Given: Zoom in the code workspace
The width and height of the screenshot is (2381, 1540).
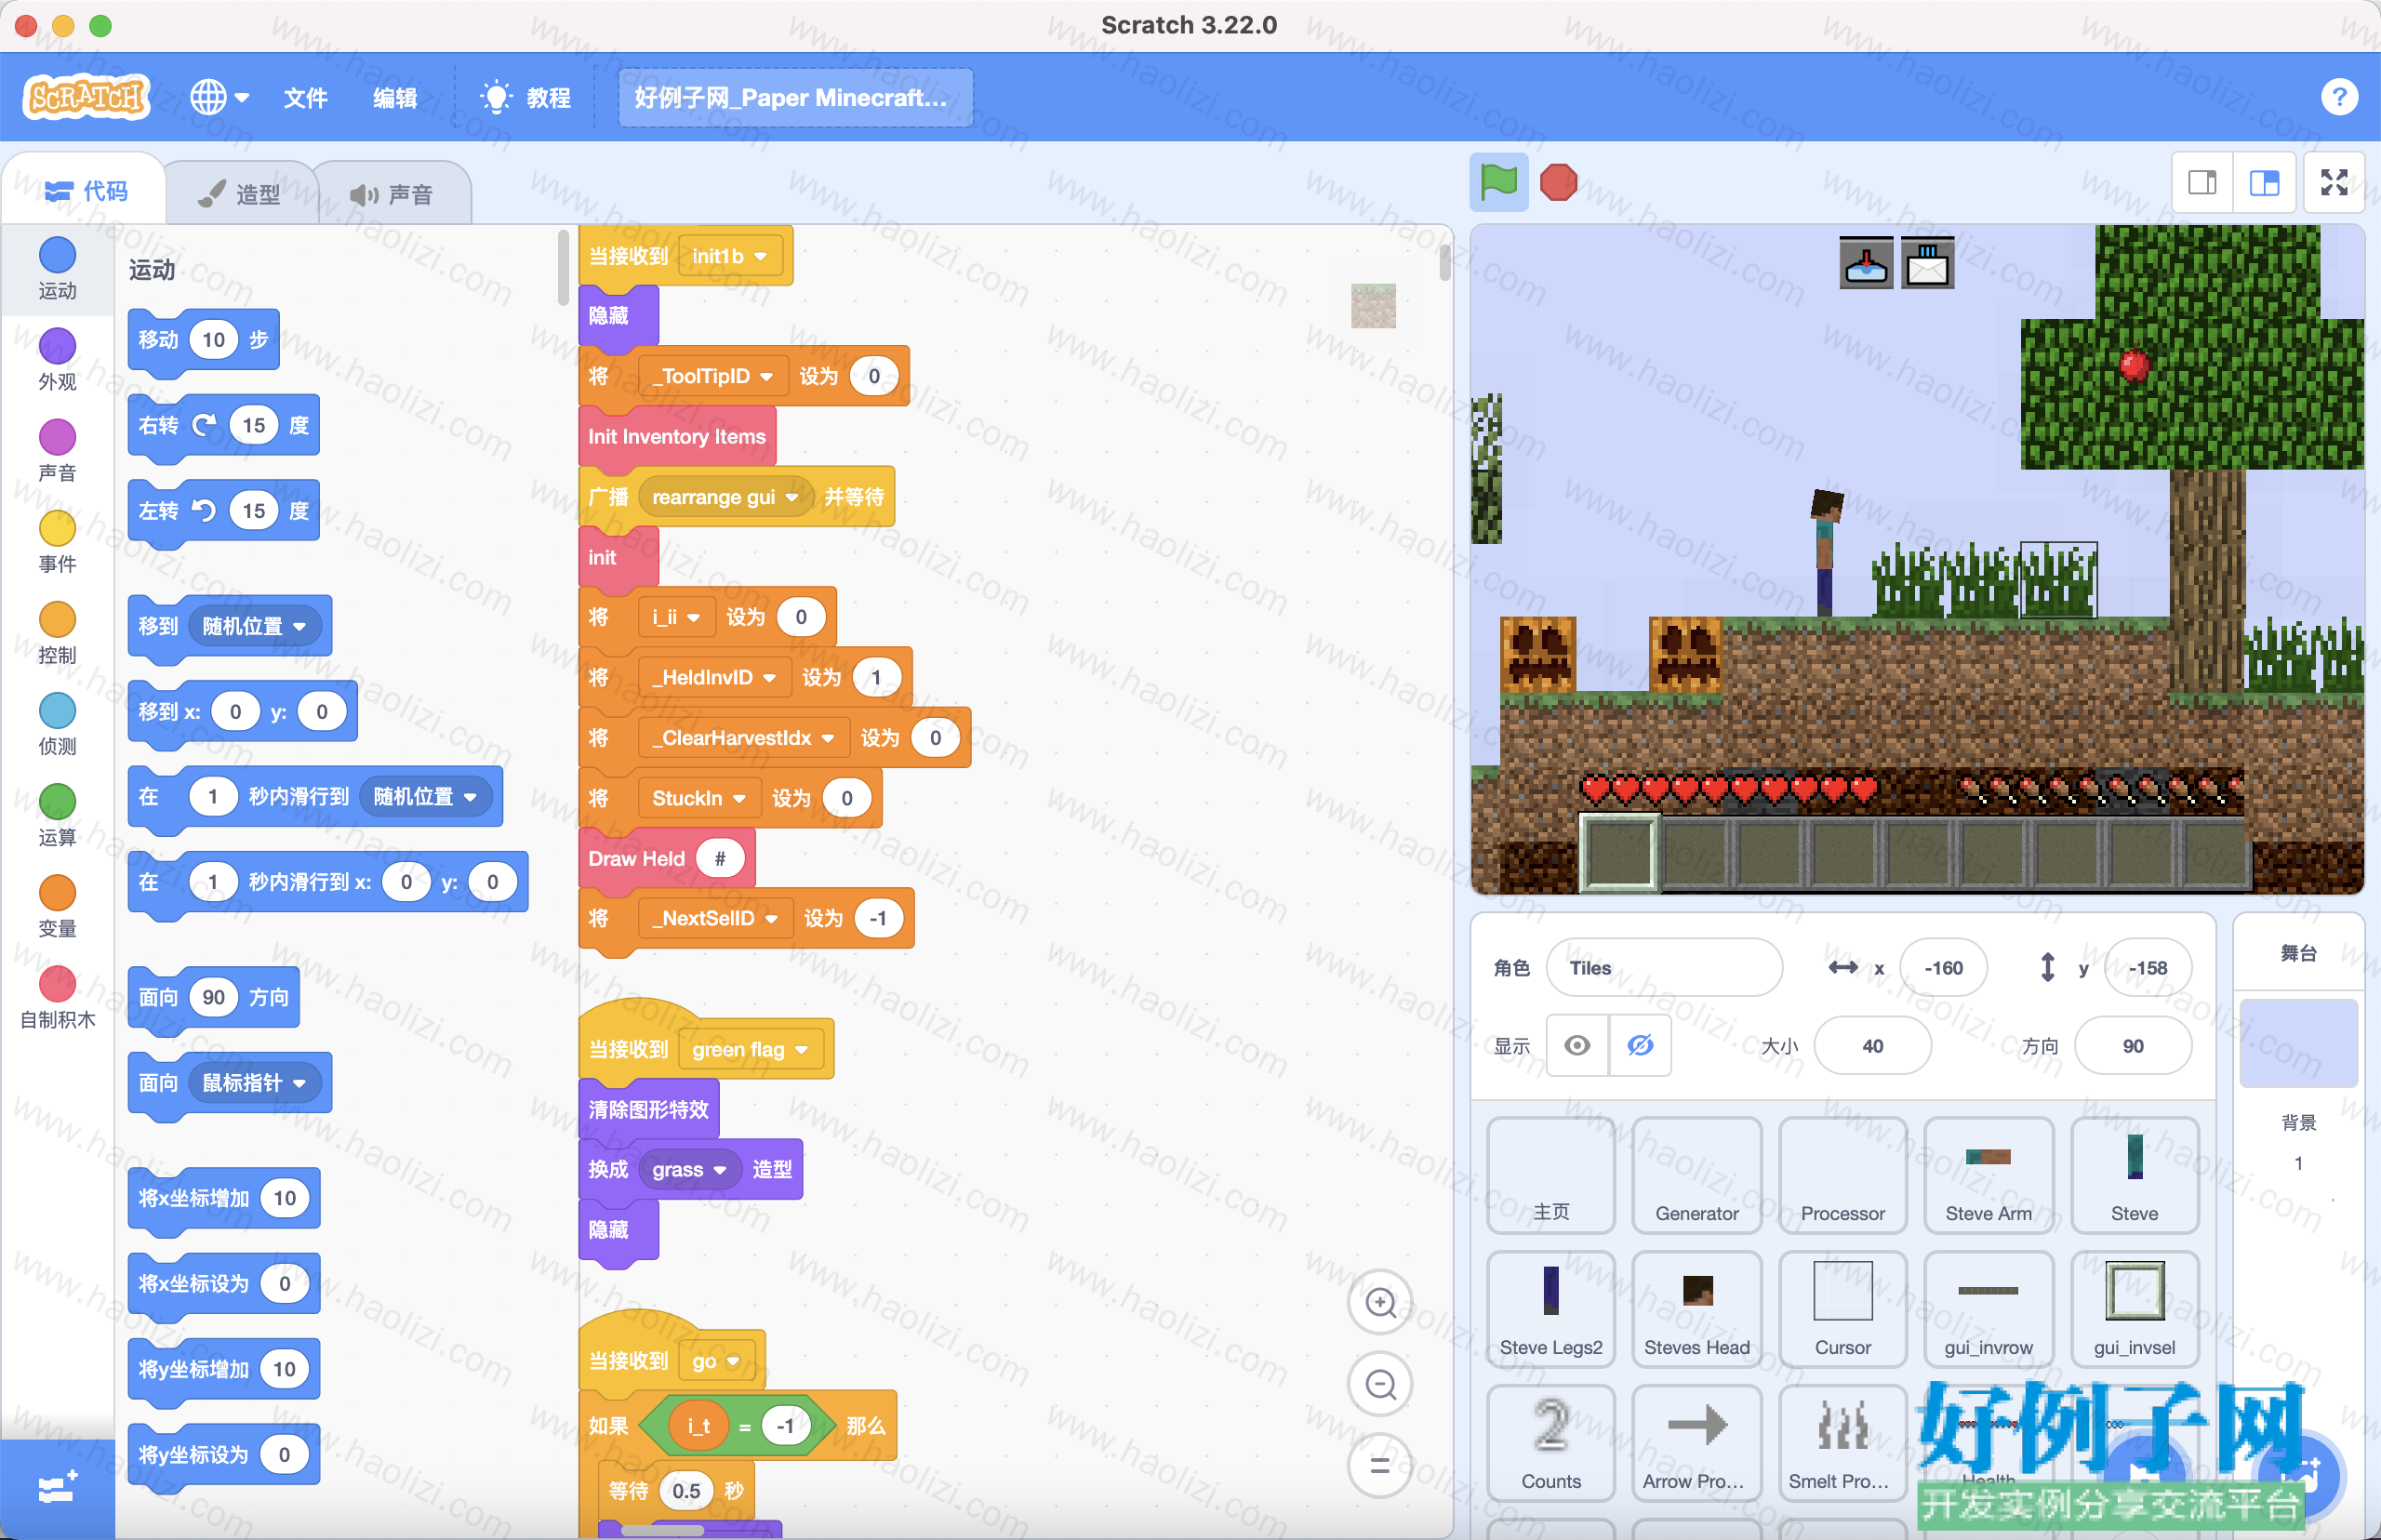Looking at the screenshot, I should coord(1380,1302).
